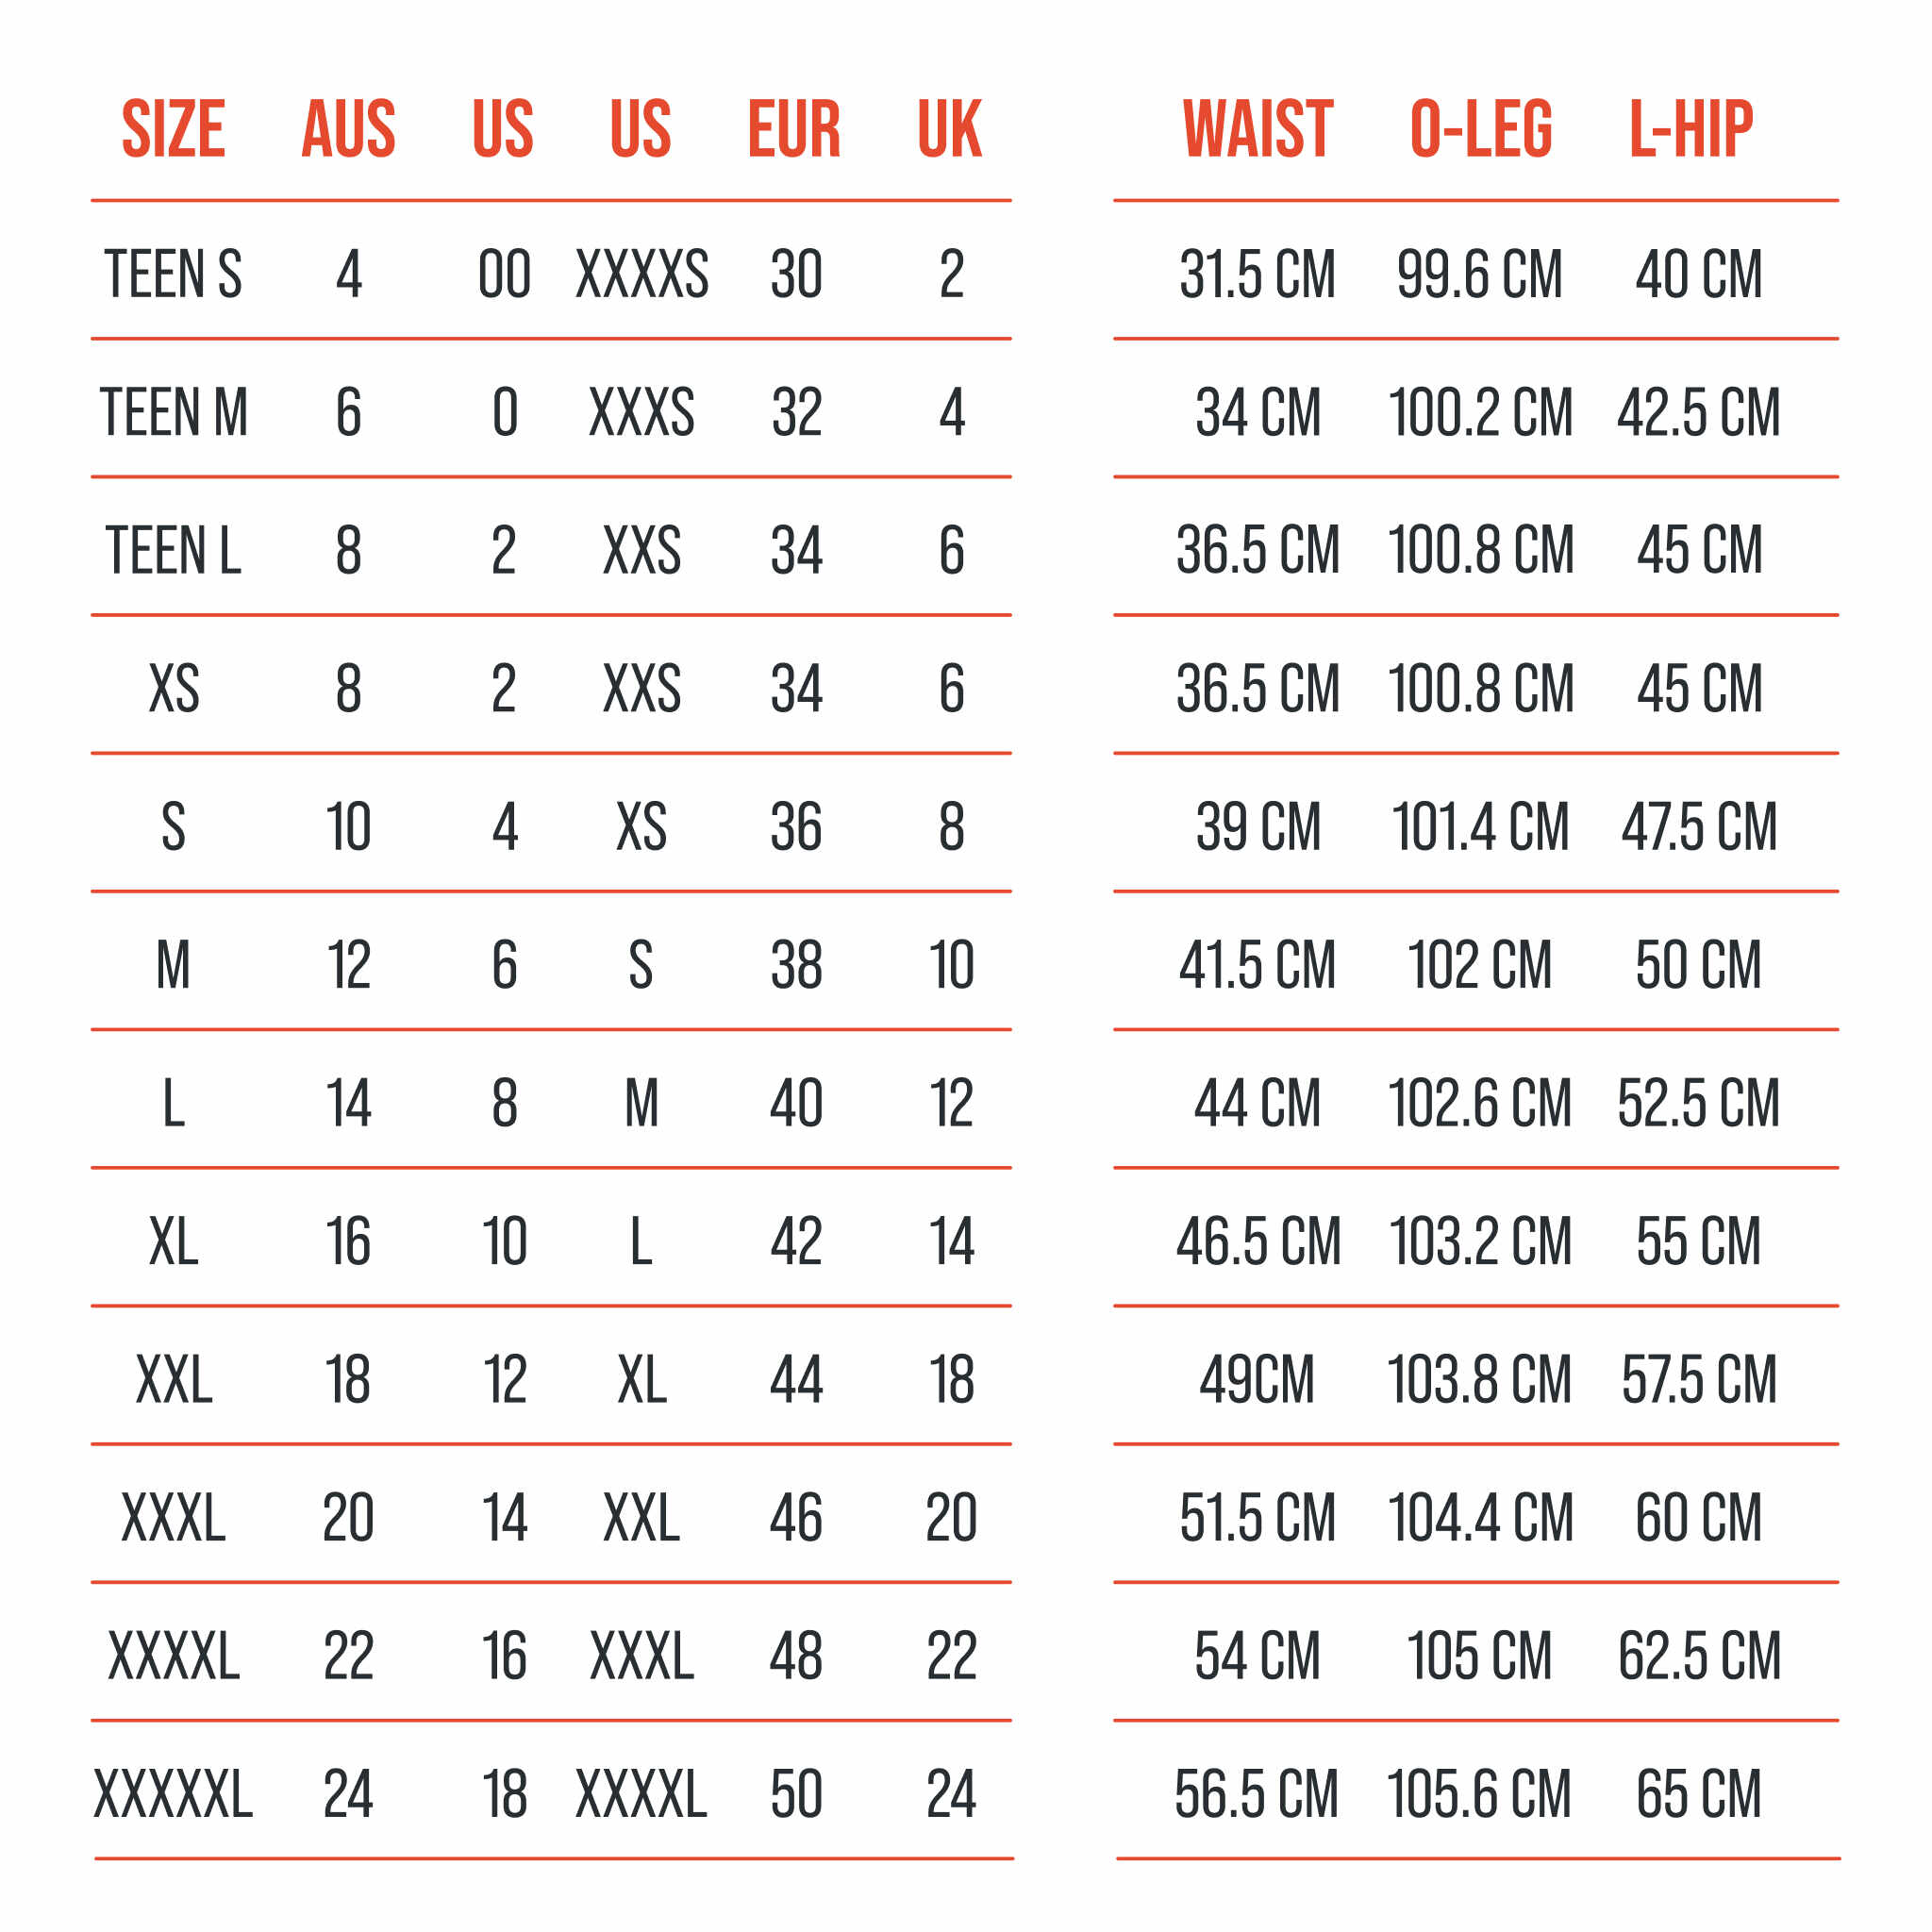Click the O-LEG column header
Viewport: 1932px width, 1932px height.
(1481, 129)
